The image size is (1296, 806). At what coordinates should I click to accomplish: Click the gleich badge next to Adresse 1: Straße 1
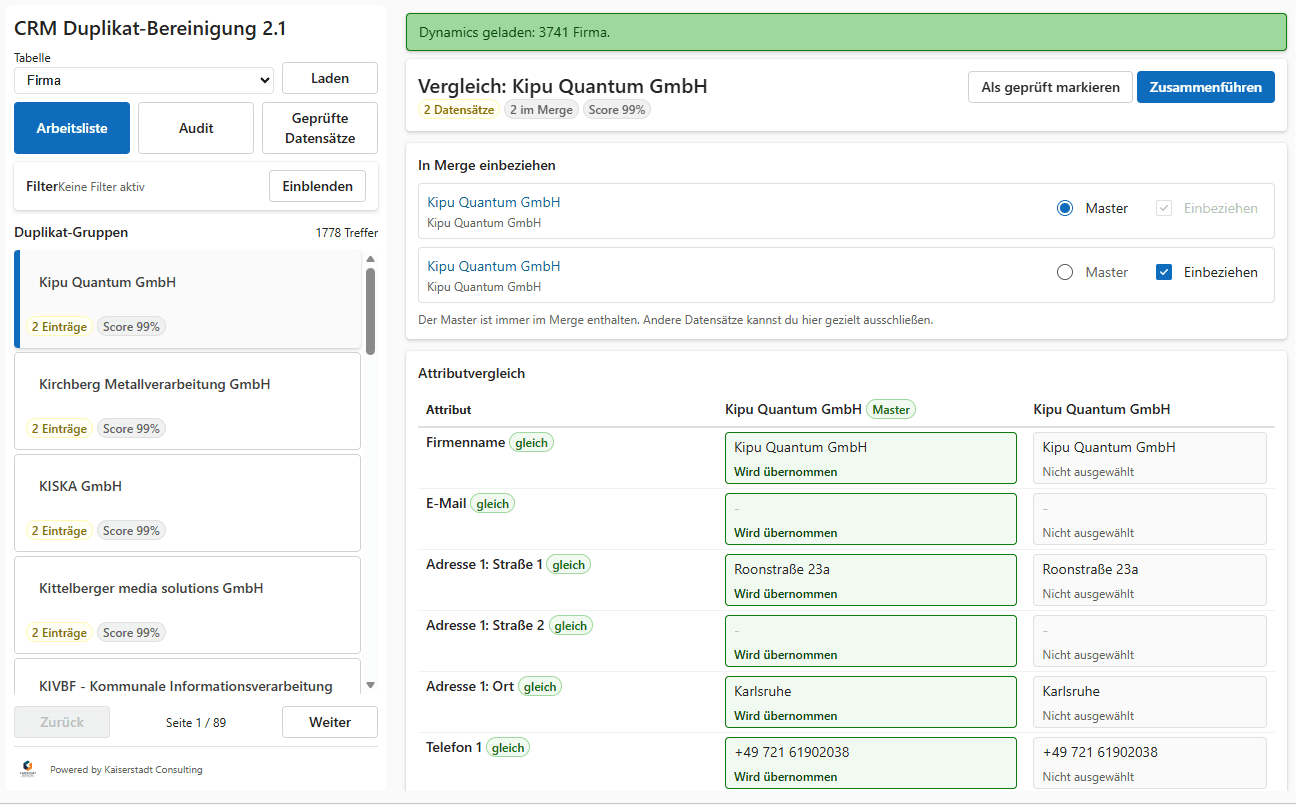point(569,564)
